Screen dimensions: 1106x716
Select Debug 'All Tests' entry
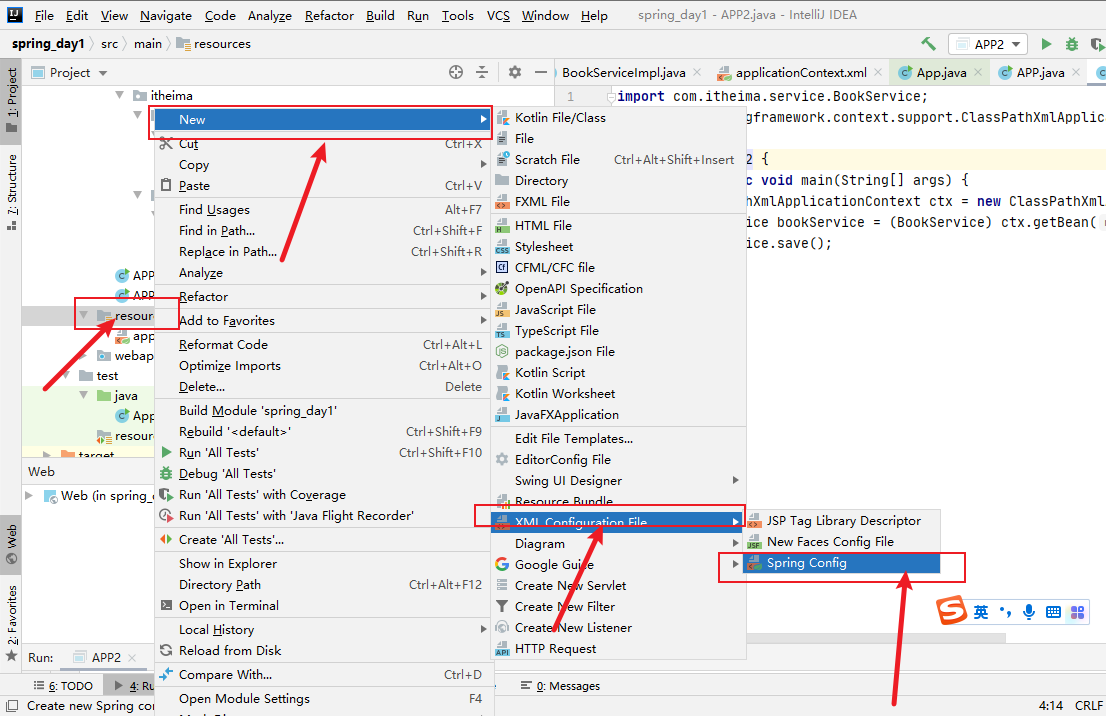coord(322,473)
